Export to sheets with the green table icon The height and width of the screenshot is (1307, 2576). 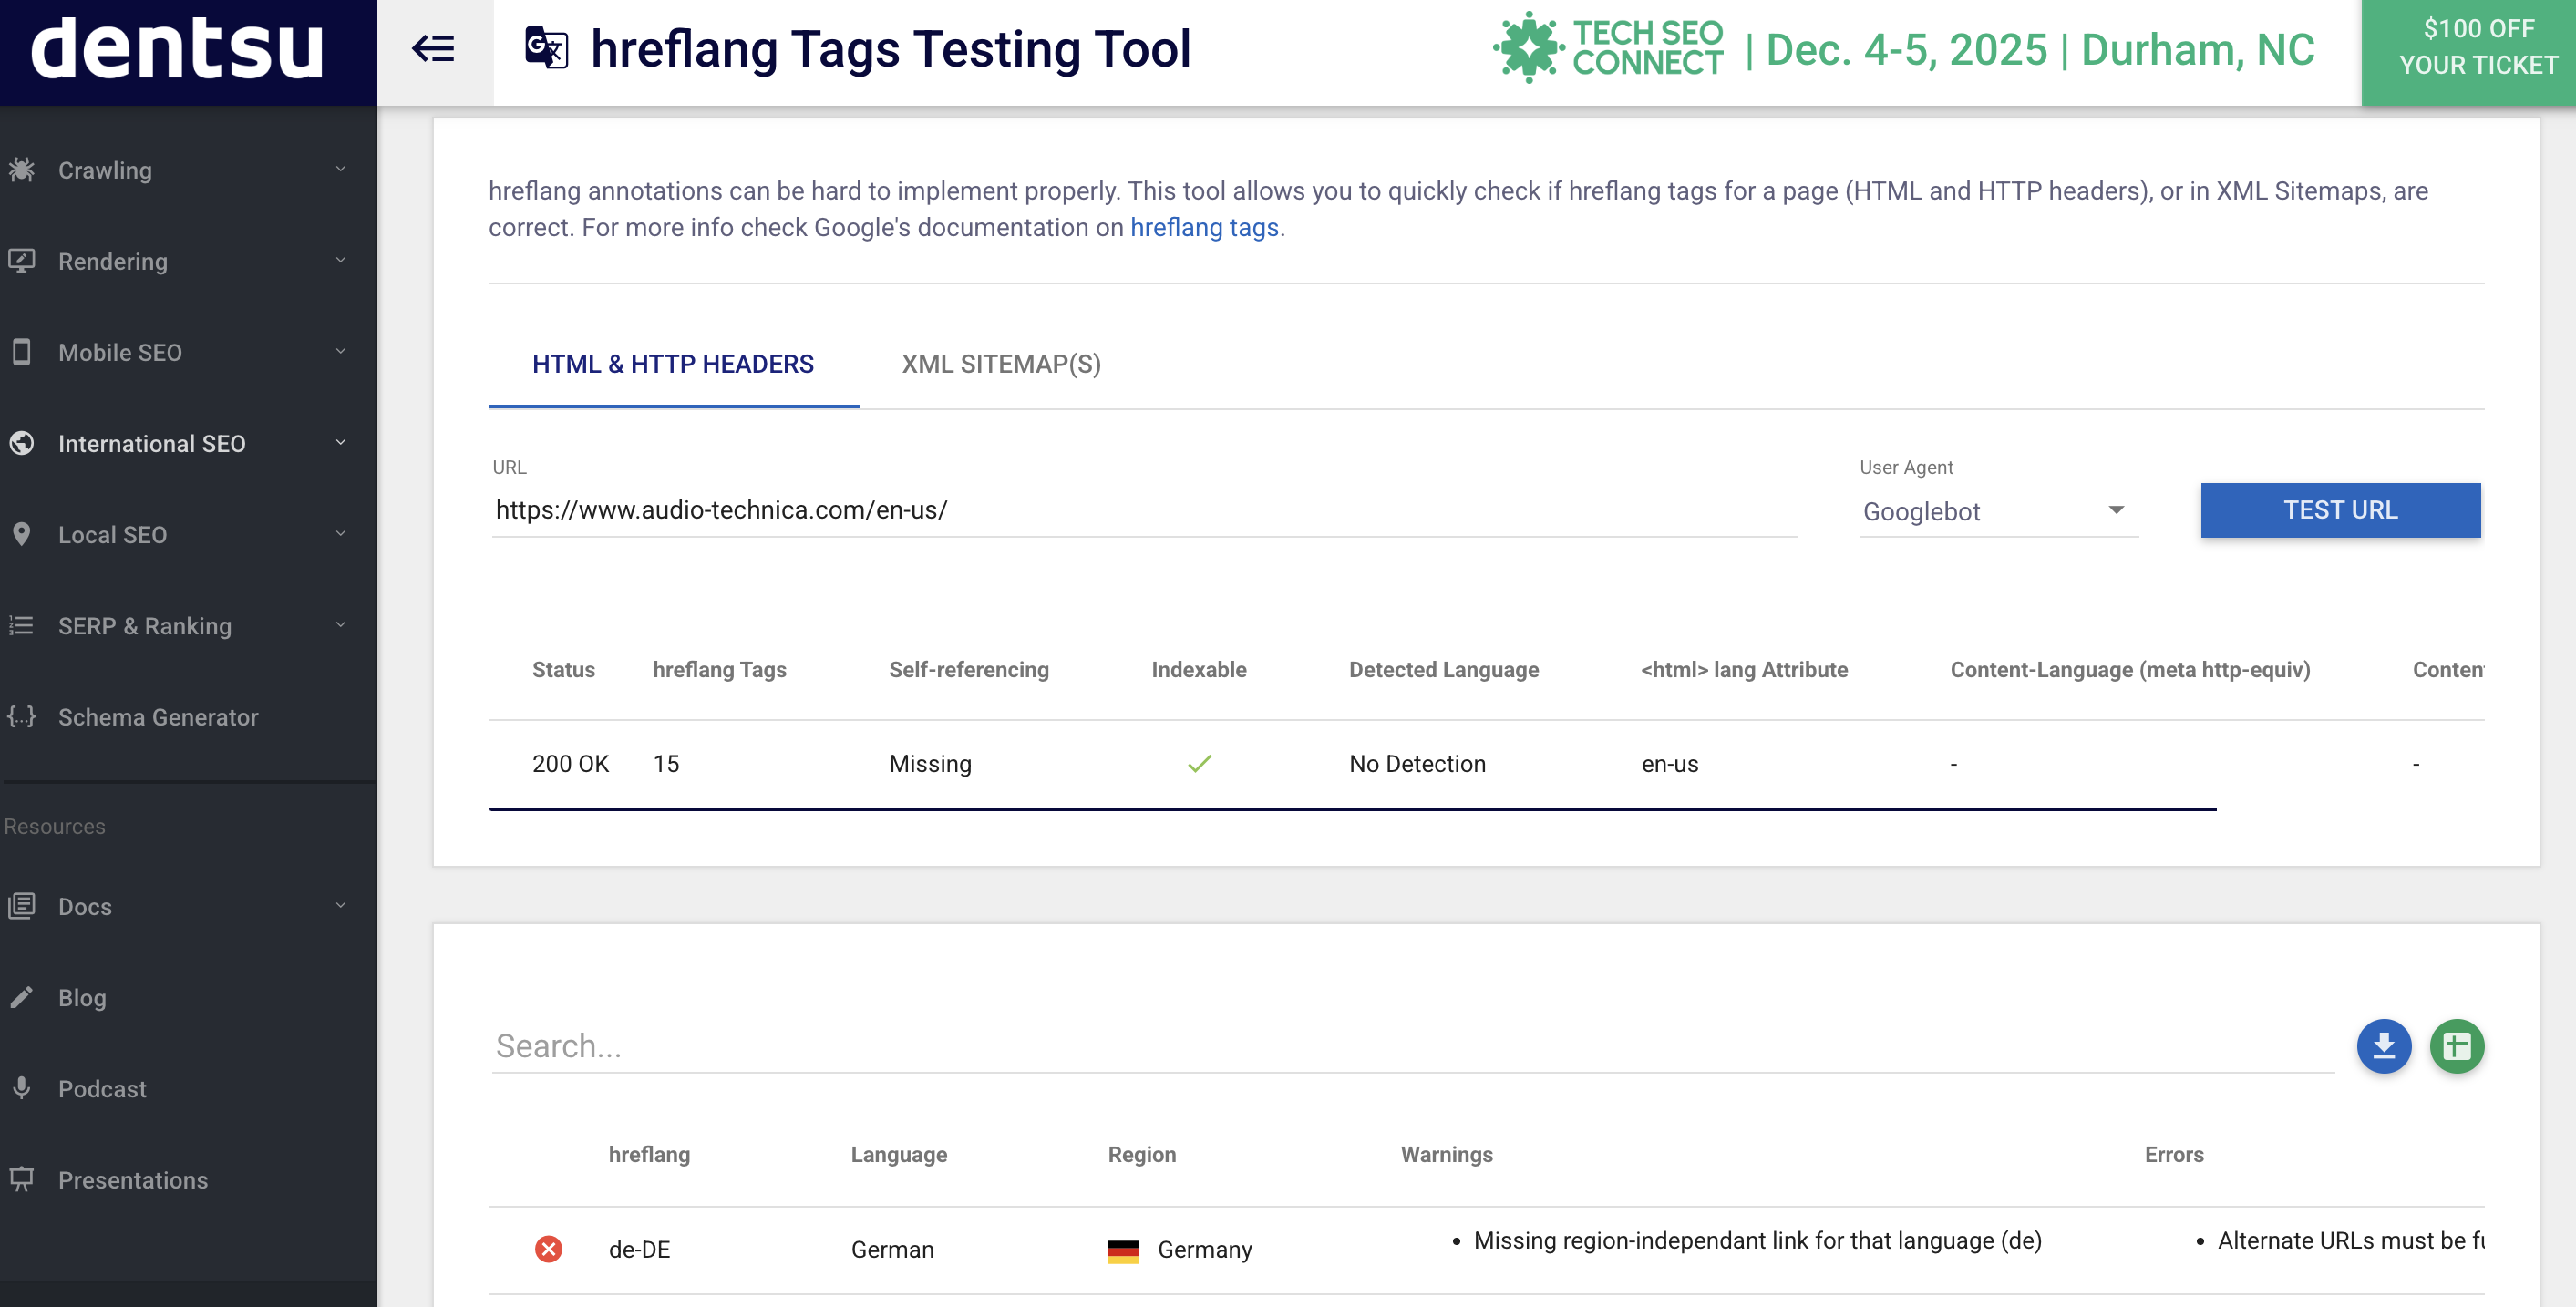(x=2457, y=1046)
